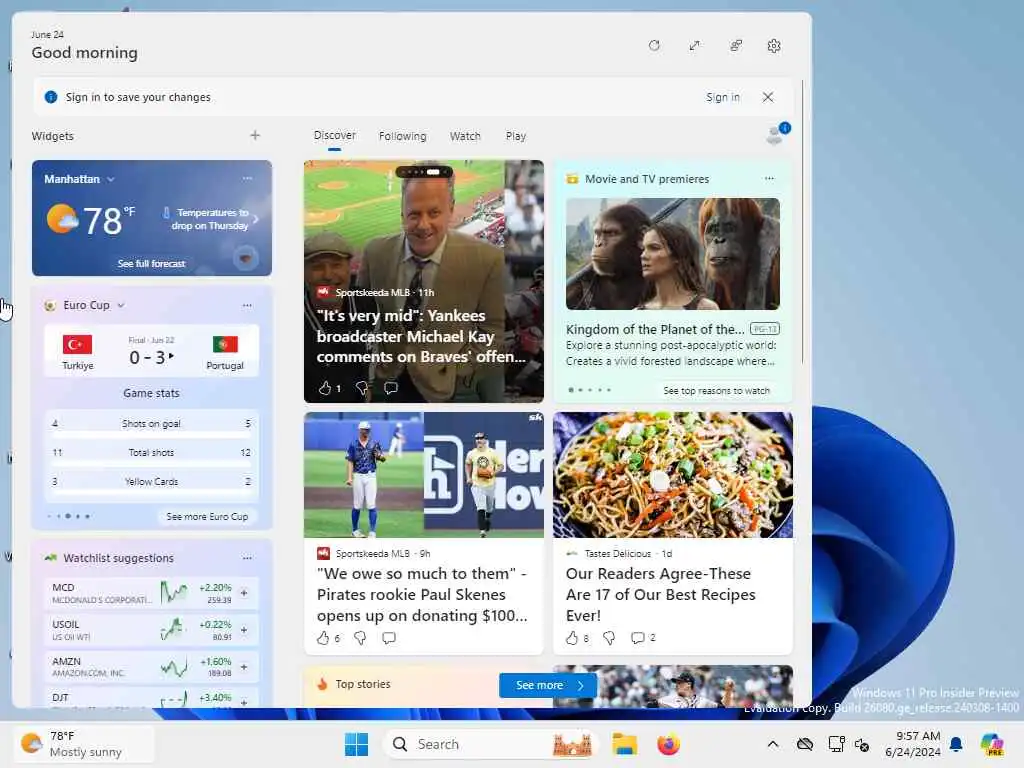Open the share feedback icon in header
Screen dimensions: 1024x768
(x=735, y=46)
